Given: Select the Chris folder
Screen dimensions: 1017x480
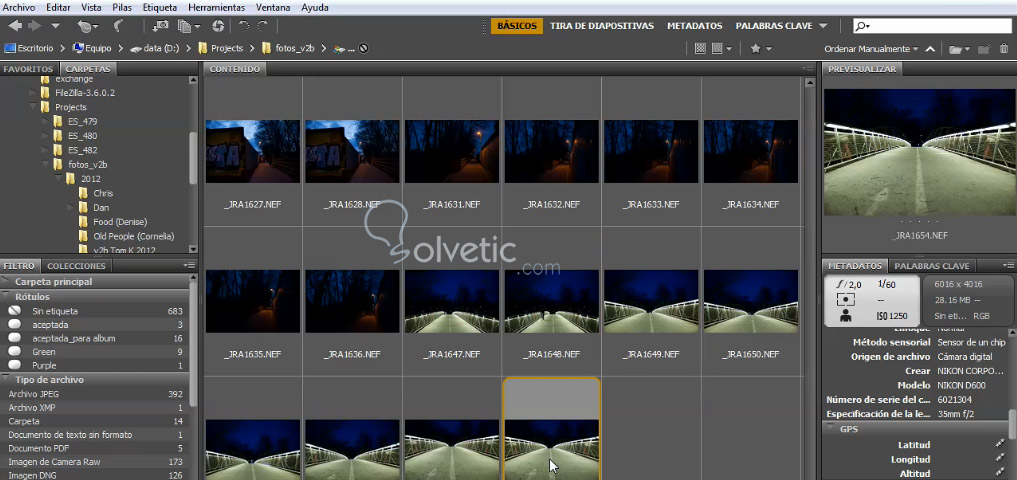Looking at the screenshot, I should coord(103,193).
